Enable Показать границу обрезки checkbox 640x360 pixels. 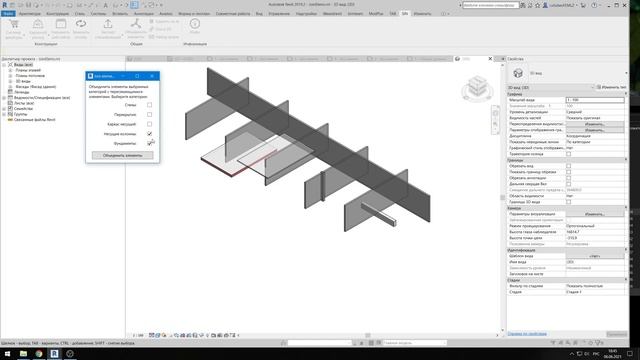[x=568, y=172]
